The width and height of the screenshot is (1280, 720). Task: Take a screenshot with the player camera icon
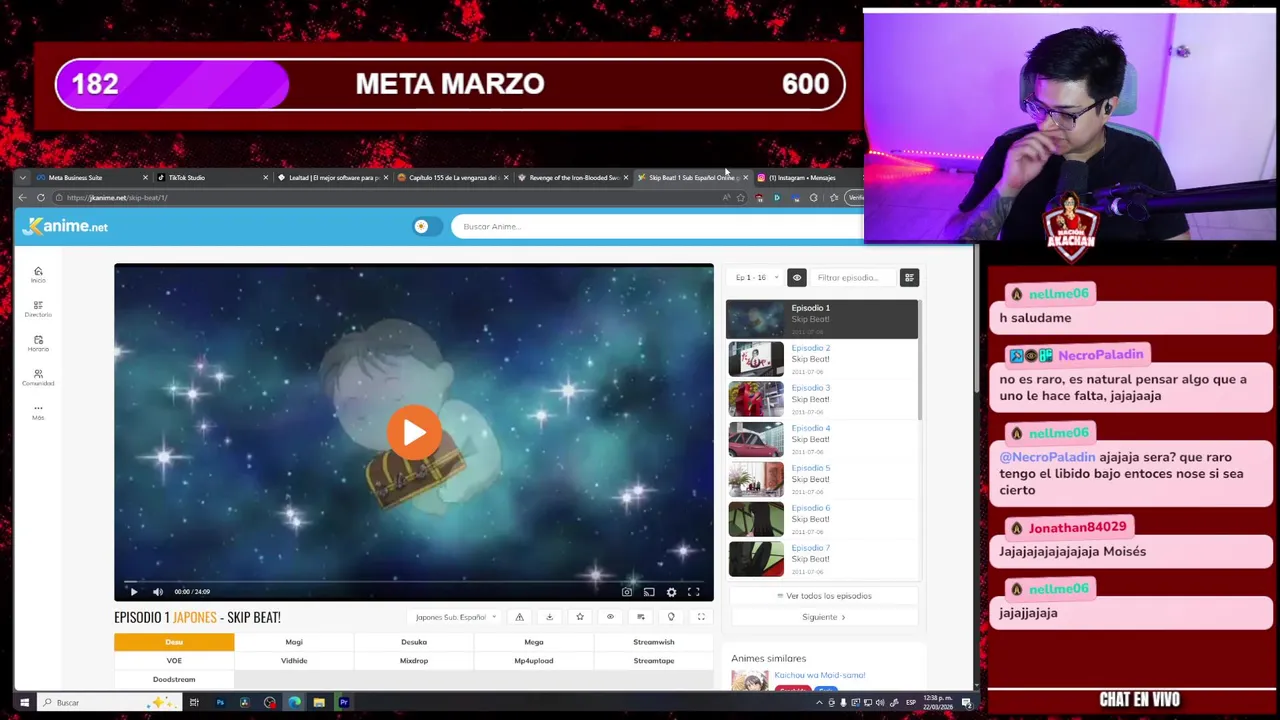tap(627, 592)
